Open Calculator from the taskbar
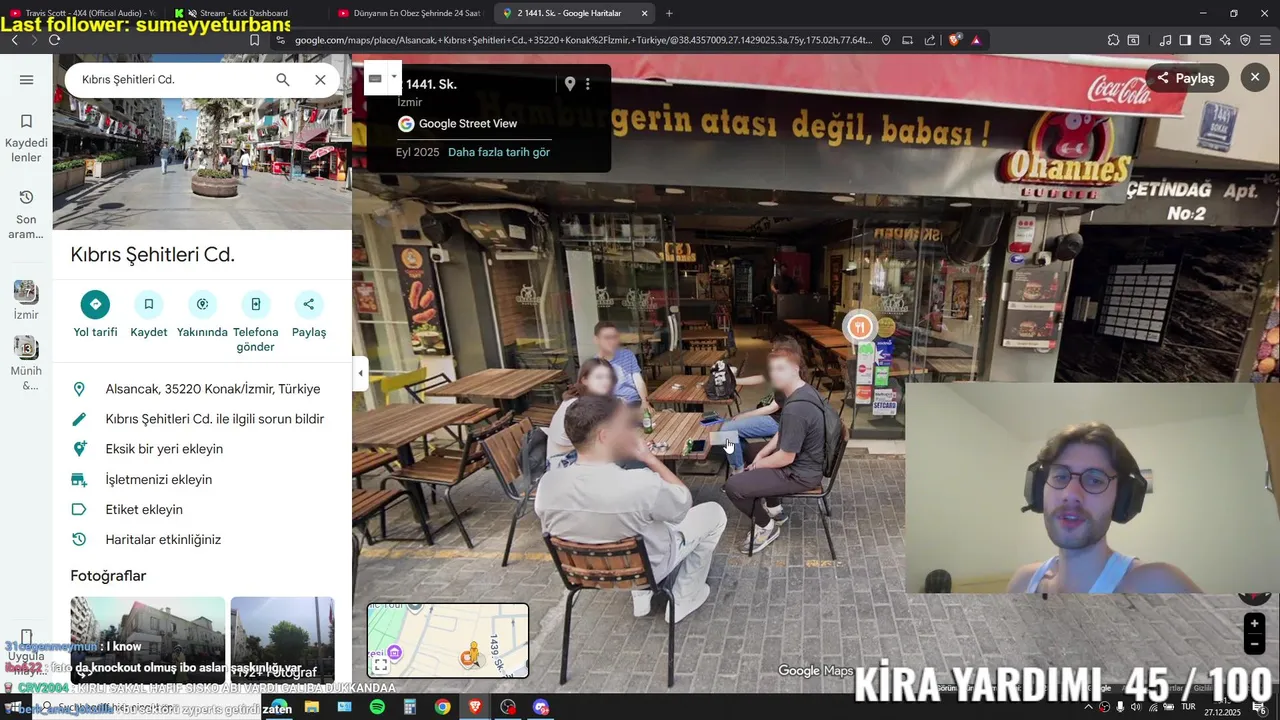 pos(410,707)
